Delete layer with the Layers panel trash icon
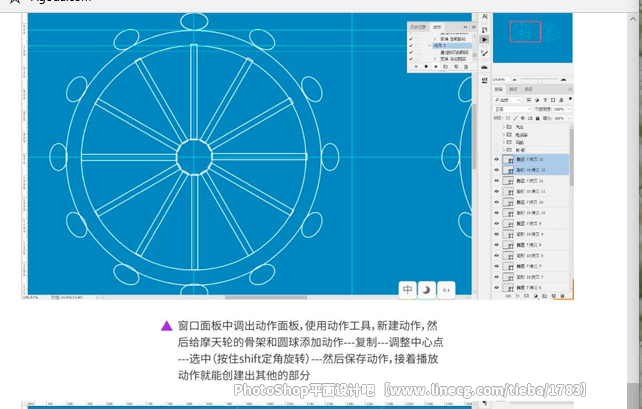Image resolution: width=642 pixels, height=409 pixels. 563,296
